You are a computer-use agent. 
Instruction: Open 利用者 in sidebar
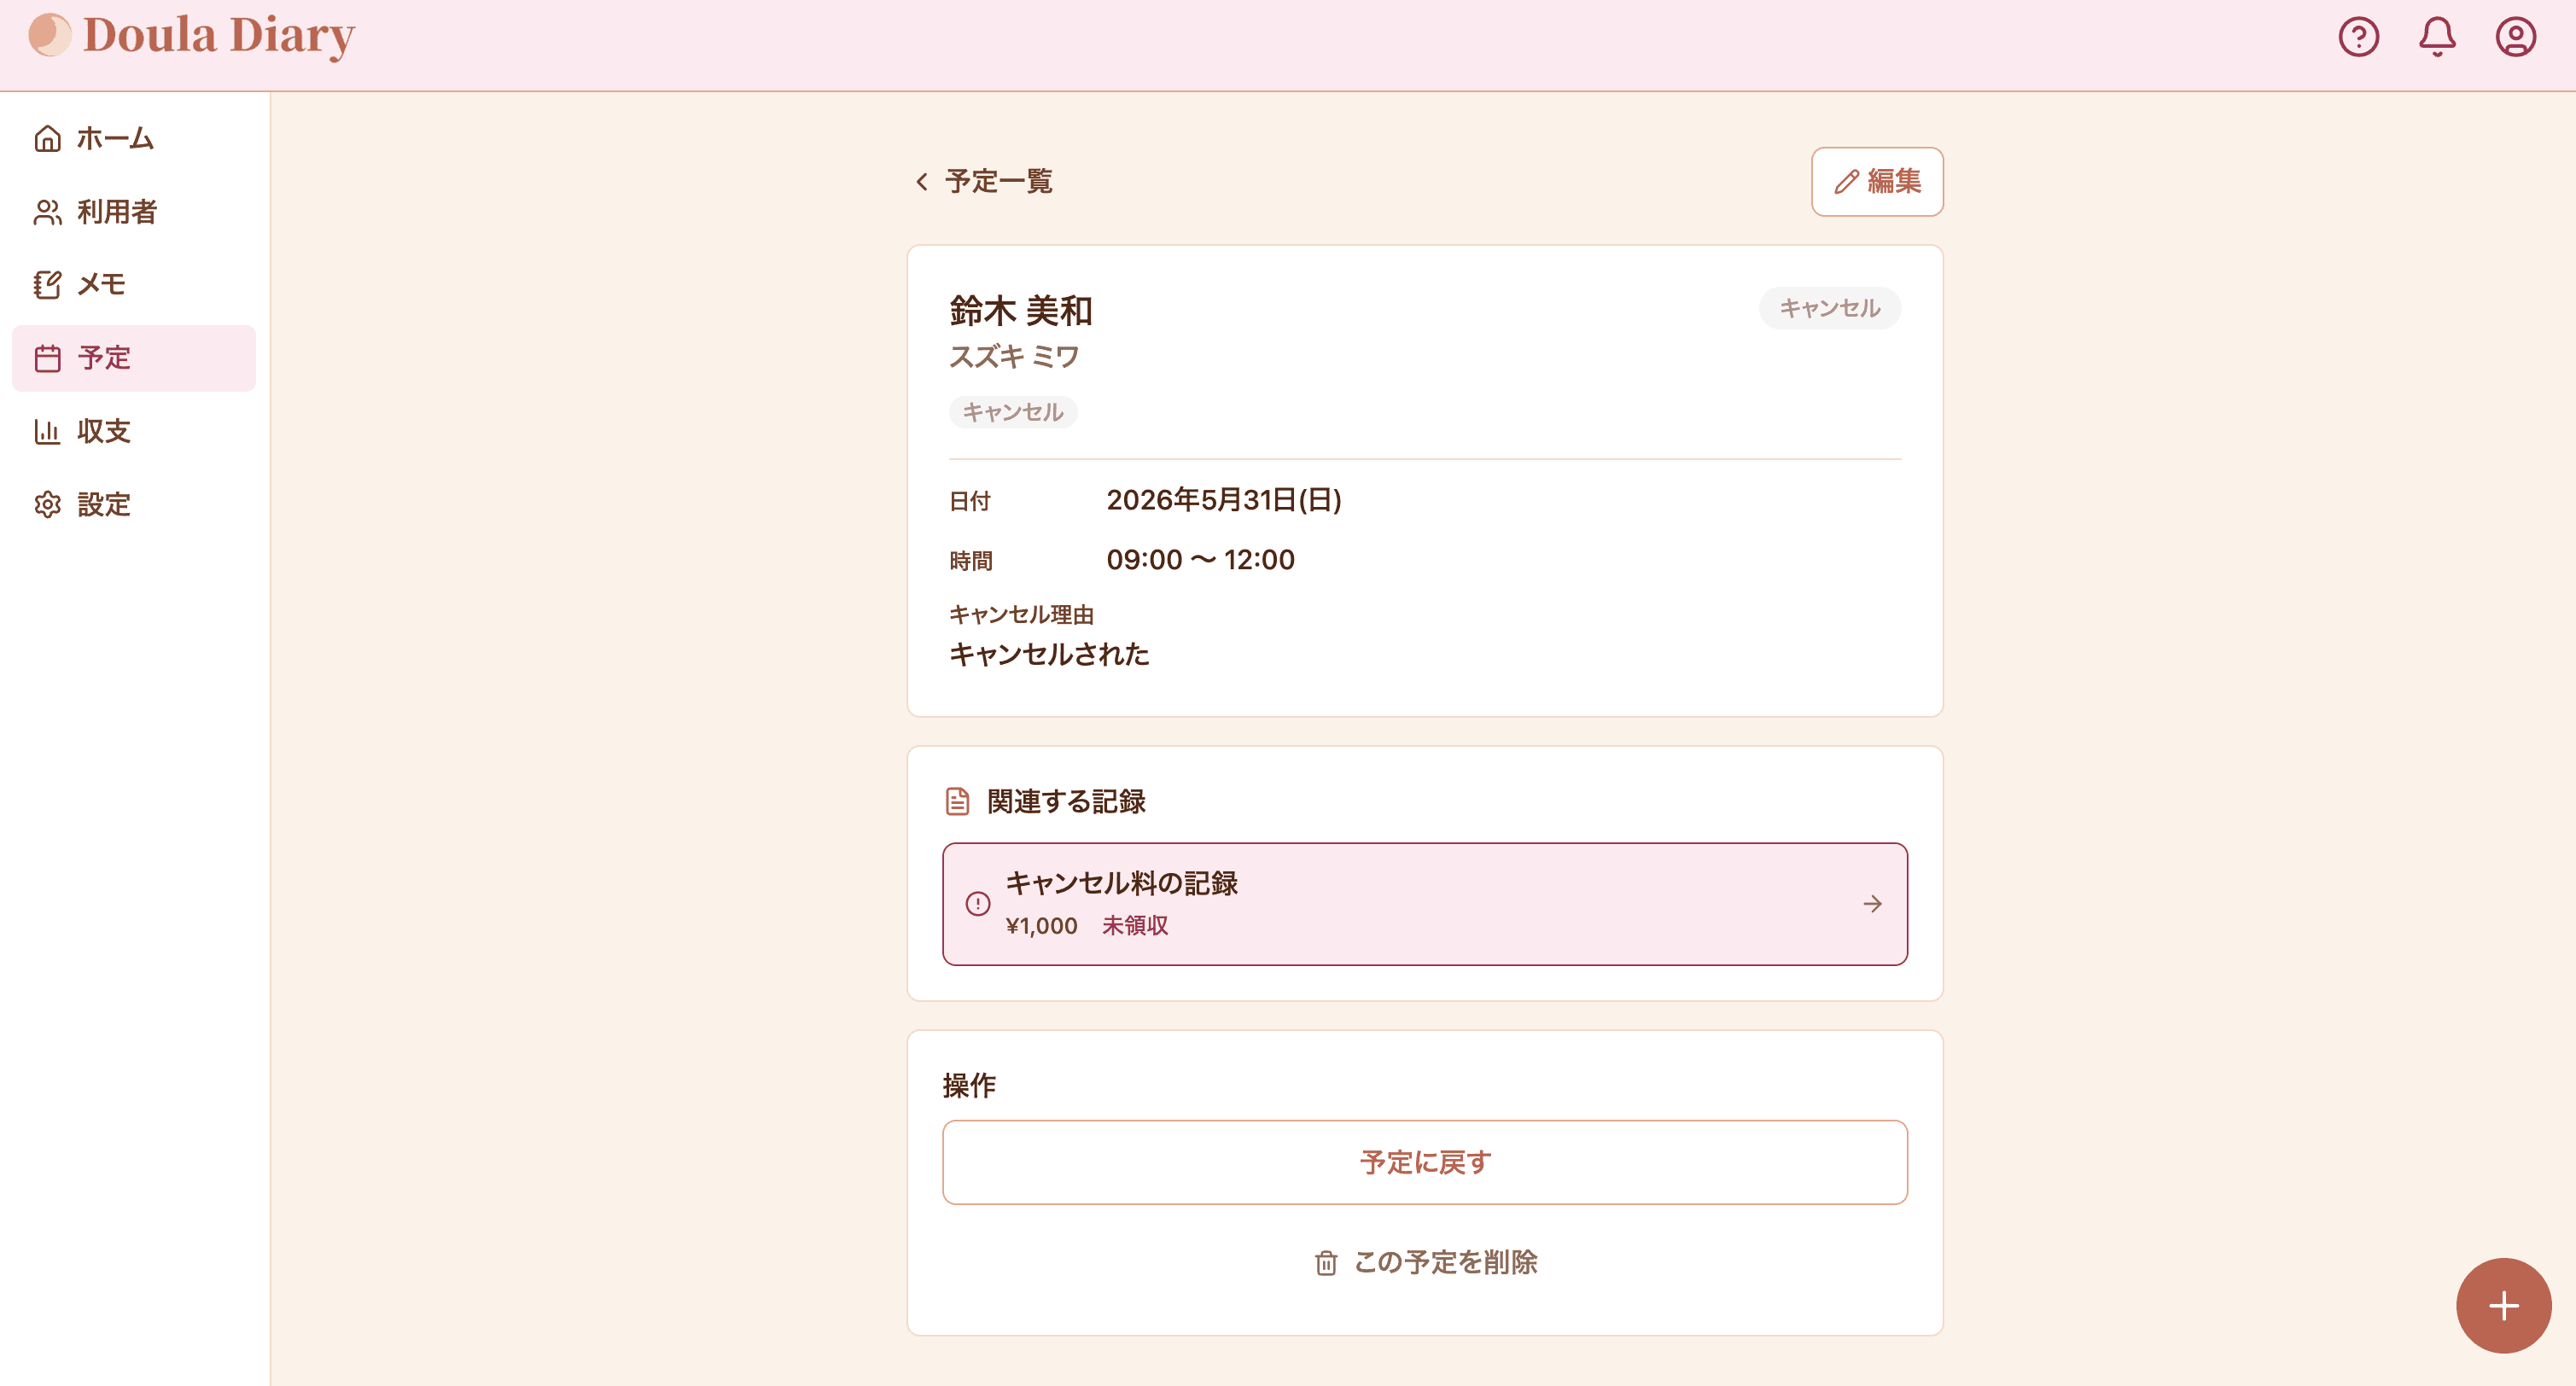(x=134, y=212)
